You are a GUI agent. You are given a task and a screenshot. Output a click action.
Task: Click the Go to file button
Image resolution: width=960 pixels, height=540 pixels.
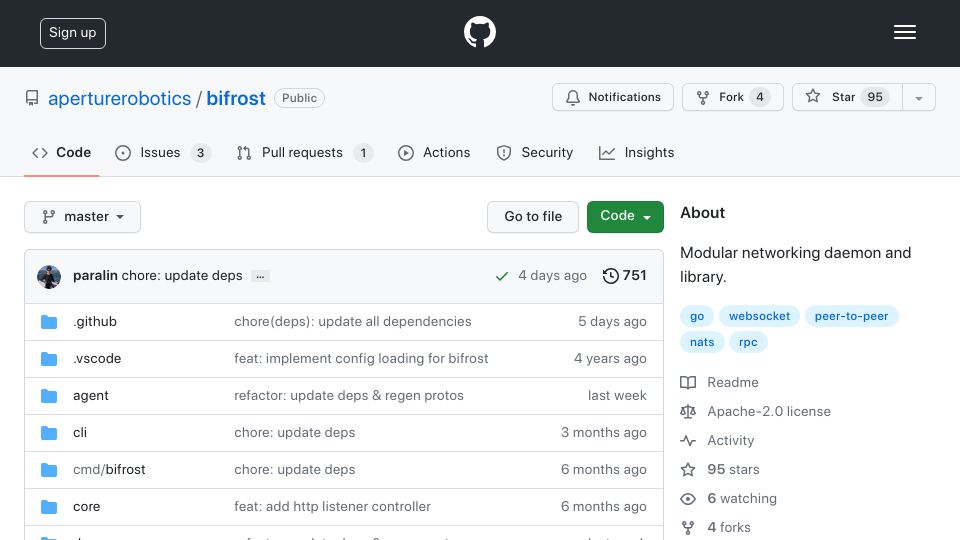[x=533, y=217]
